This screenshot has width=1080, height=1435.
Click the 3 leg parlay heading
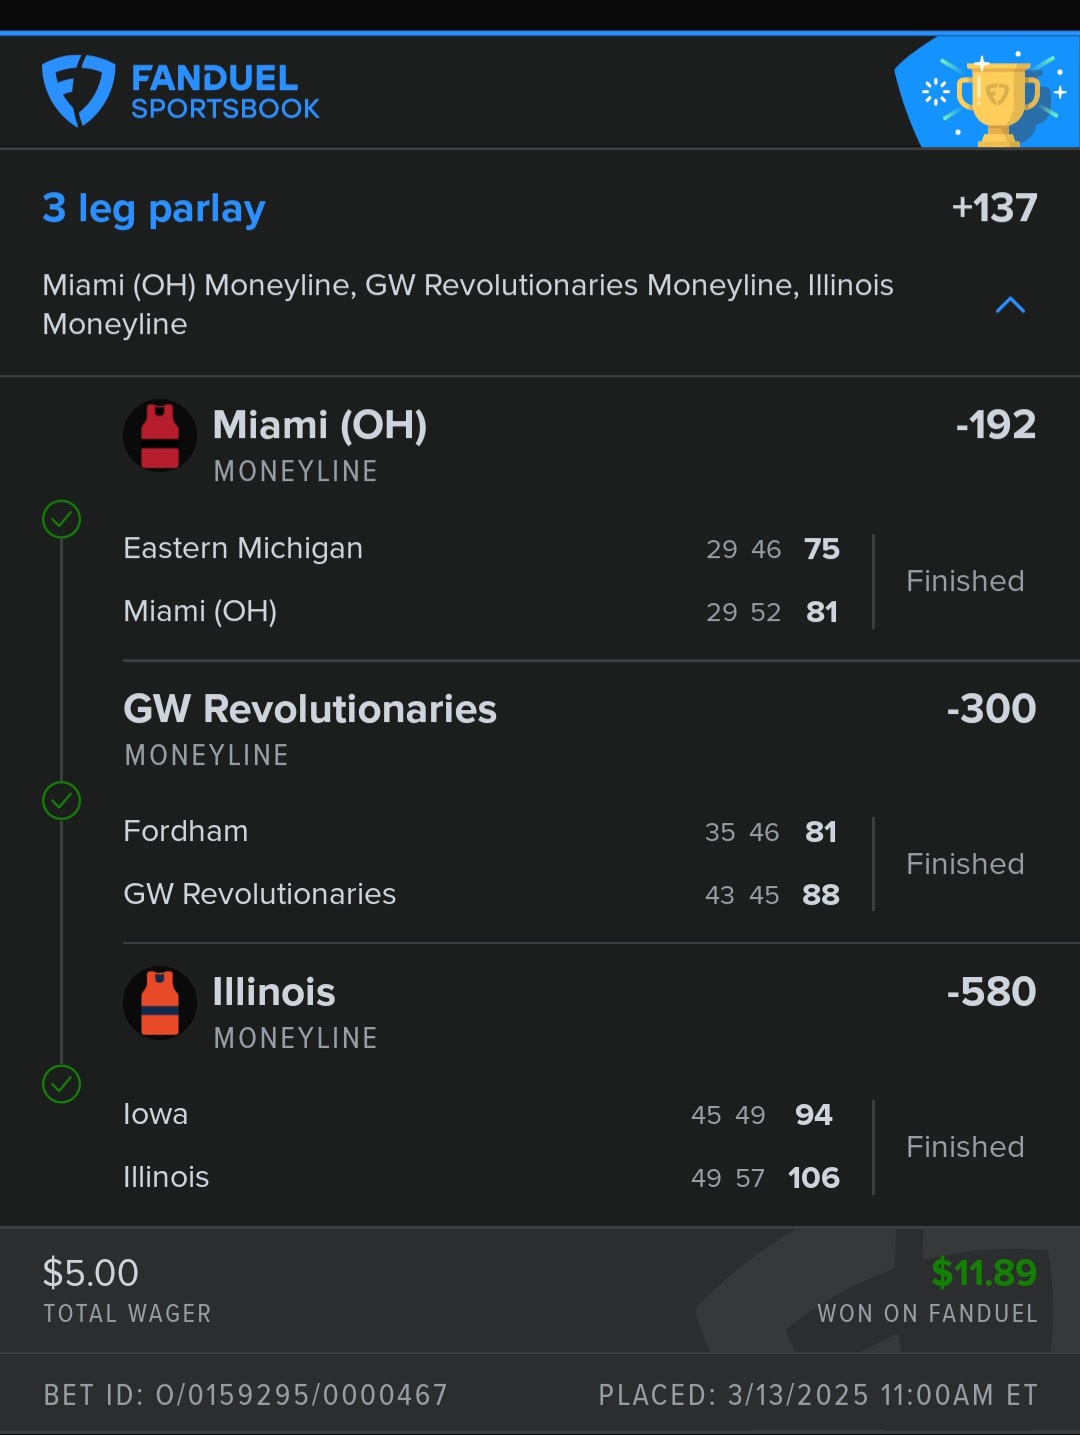point(154,208)
